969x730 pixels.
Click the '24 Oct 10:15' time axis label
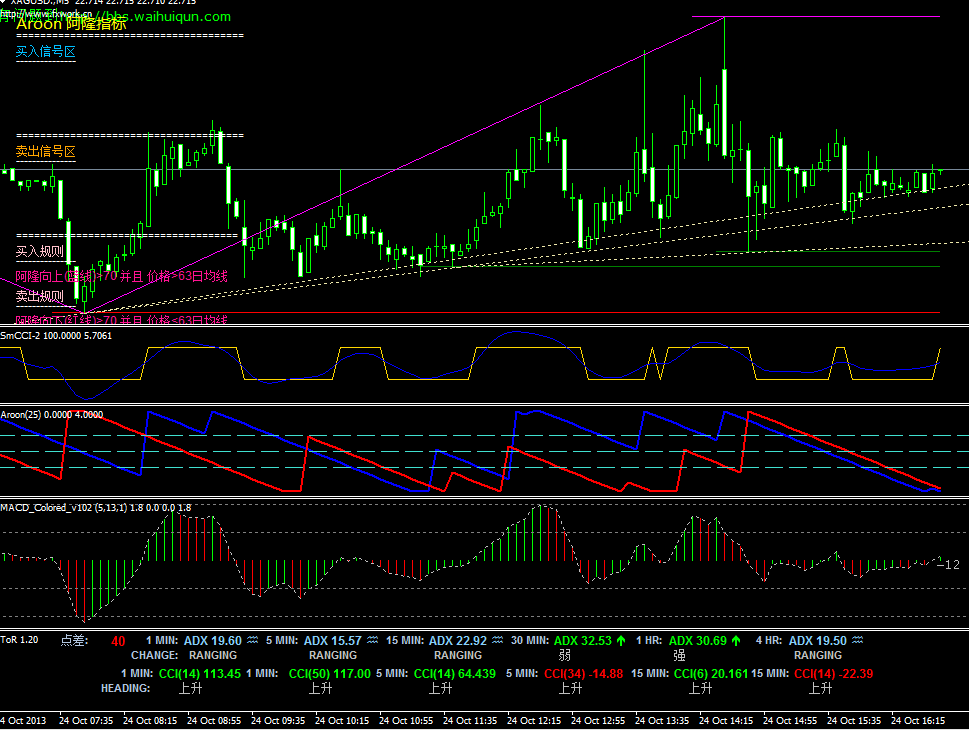[342, 721]
